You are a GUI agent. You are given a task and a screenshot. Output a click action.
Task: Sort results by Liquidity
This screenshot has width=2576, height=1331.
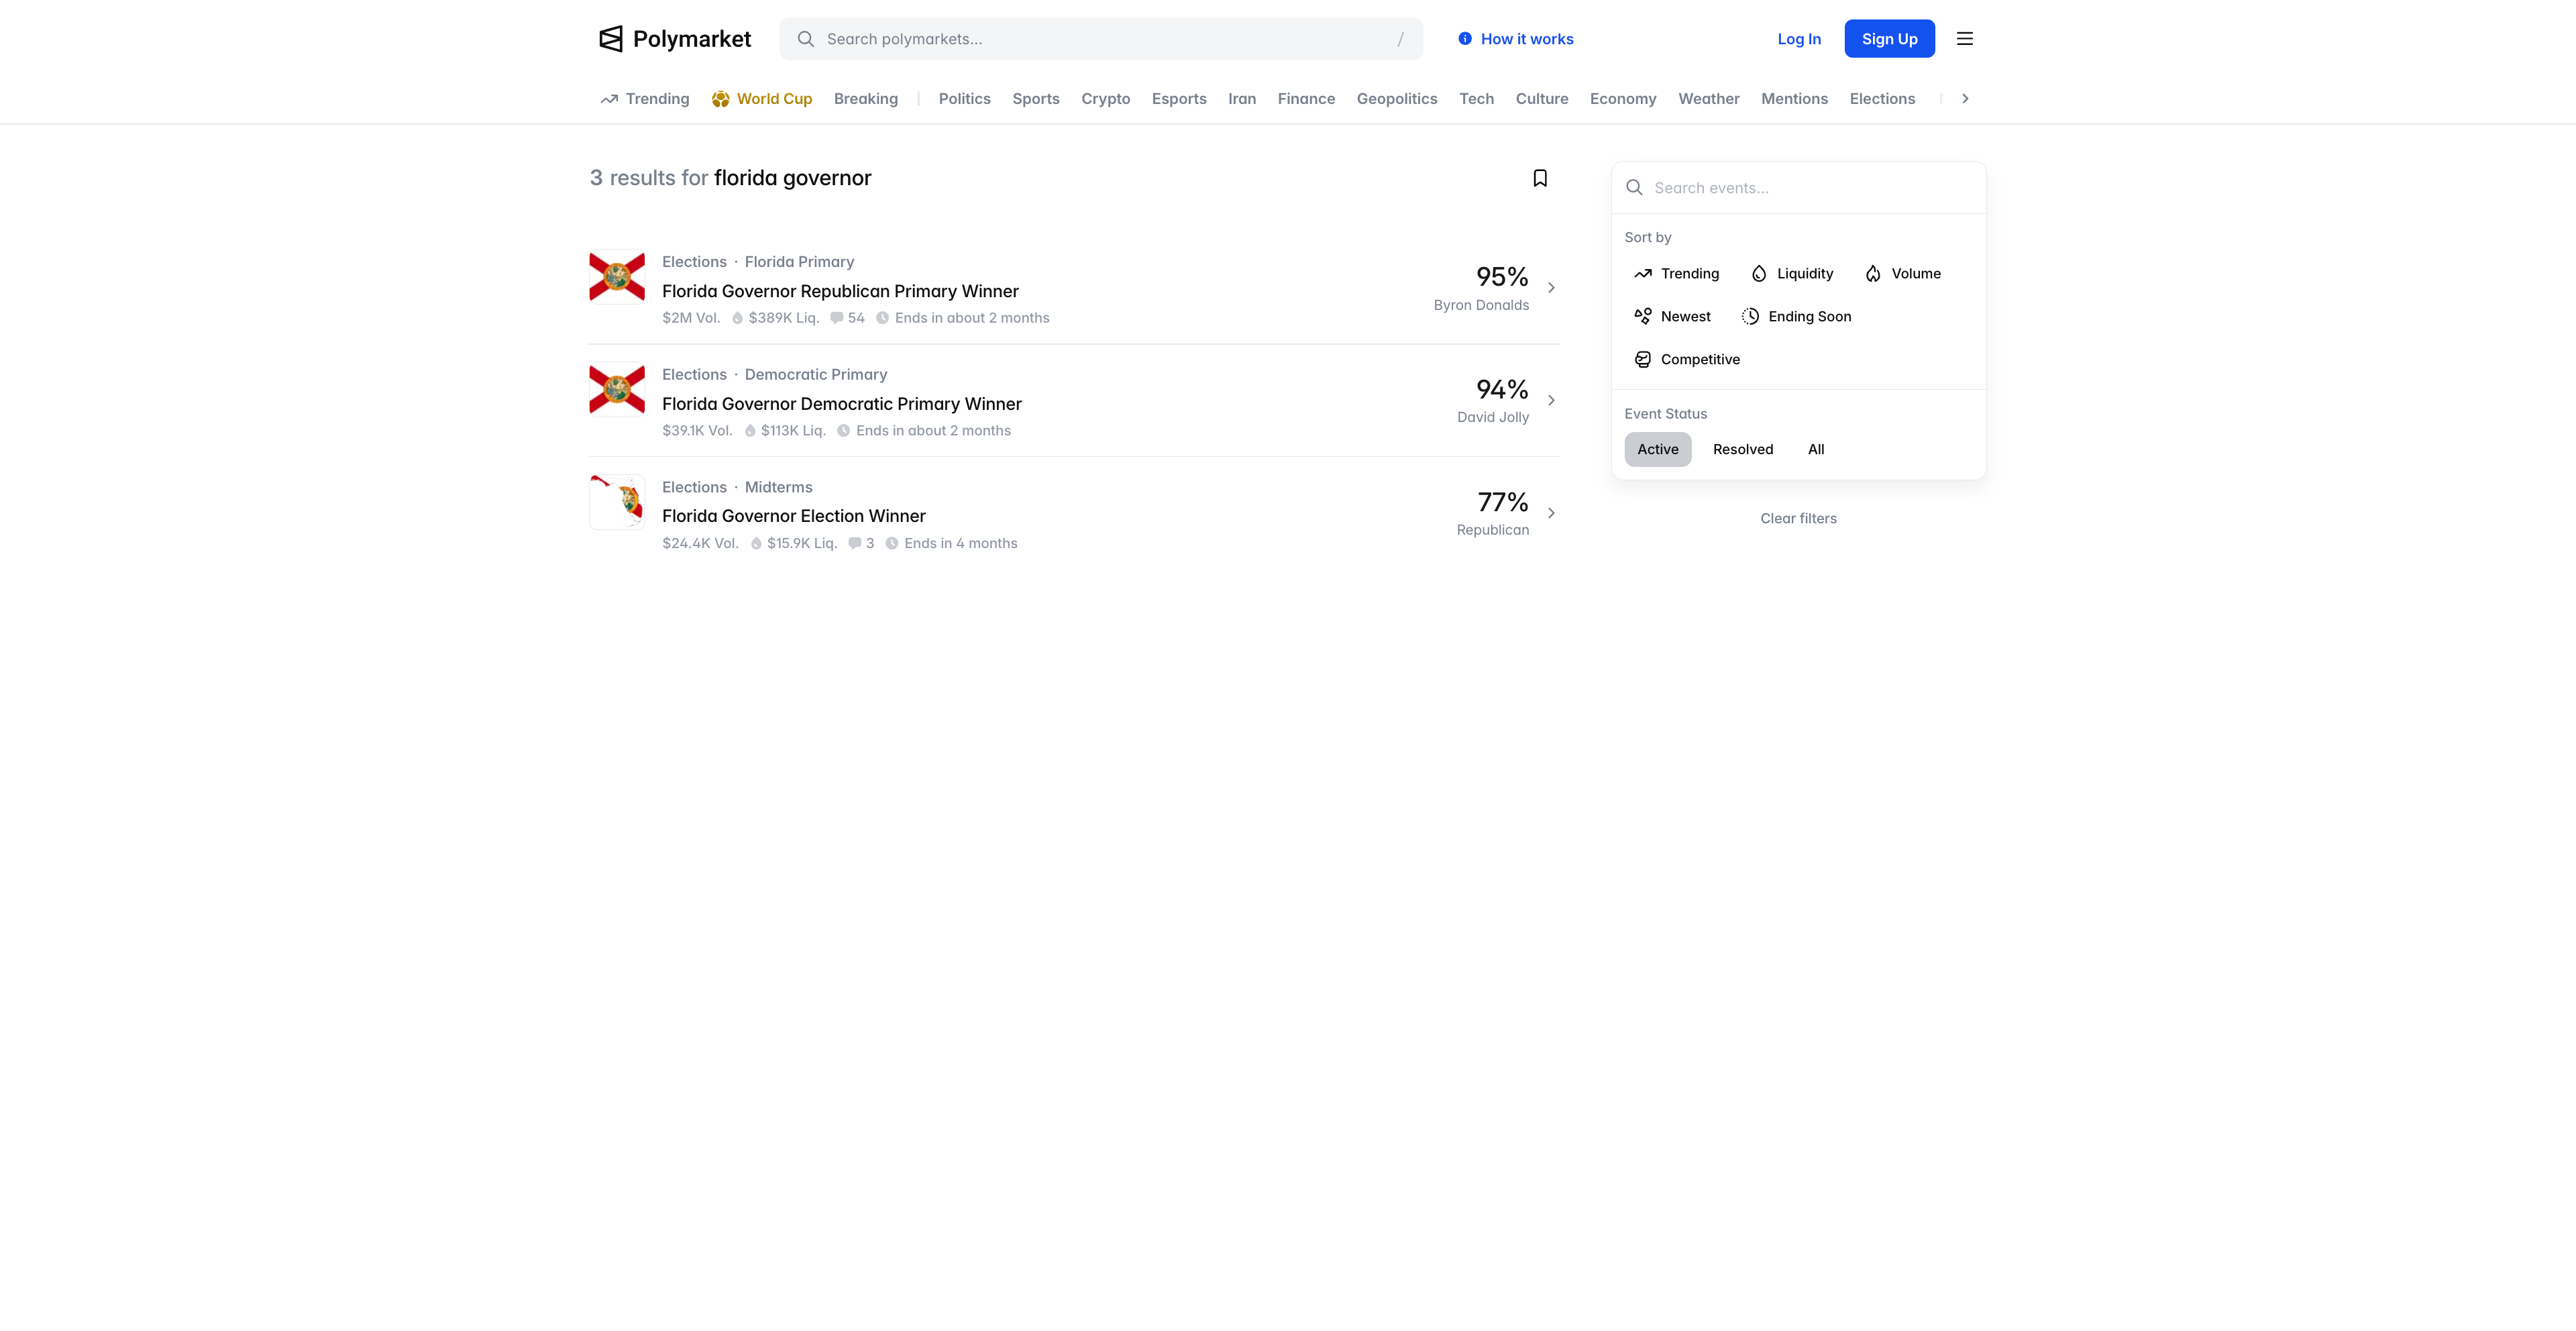click(x=1792, y=274)
